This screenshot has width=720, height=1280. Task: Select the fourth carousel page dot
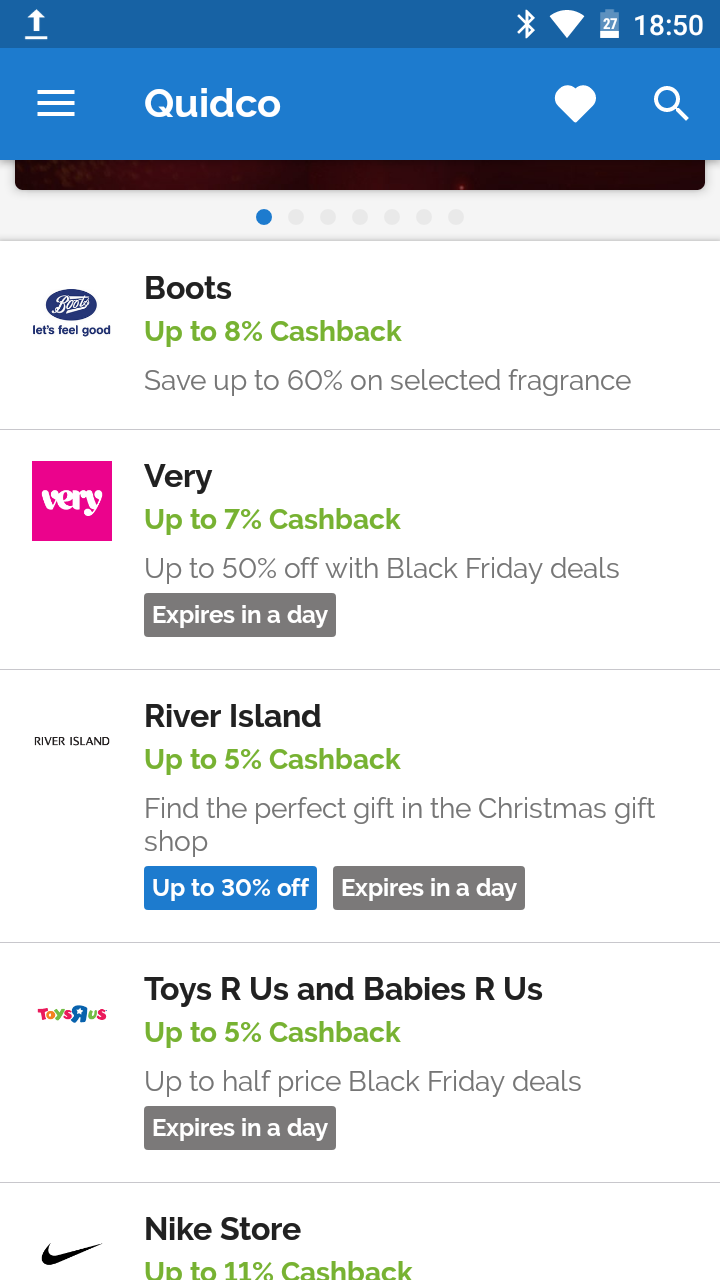pyautogui.click(x=360, y=217)
